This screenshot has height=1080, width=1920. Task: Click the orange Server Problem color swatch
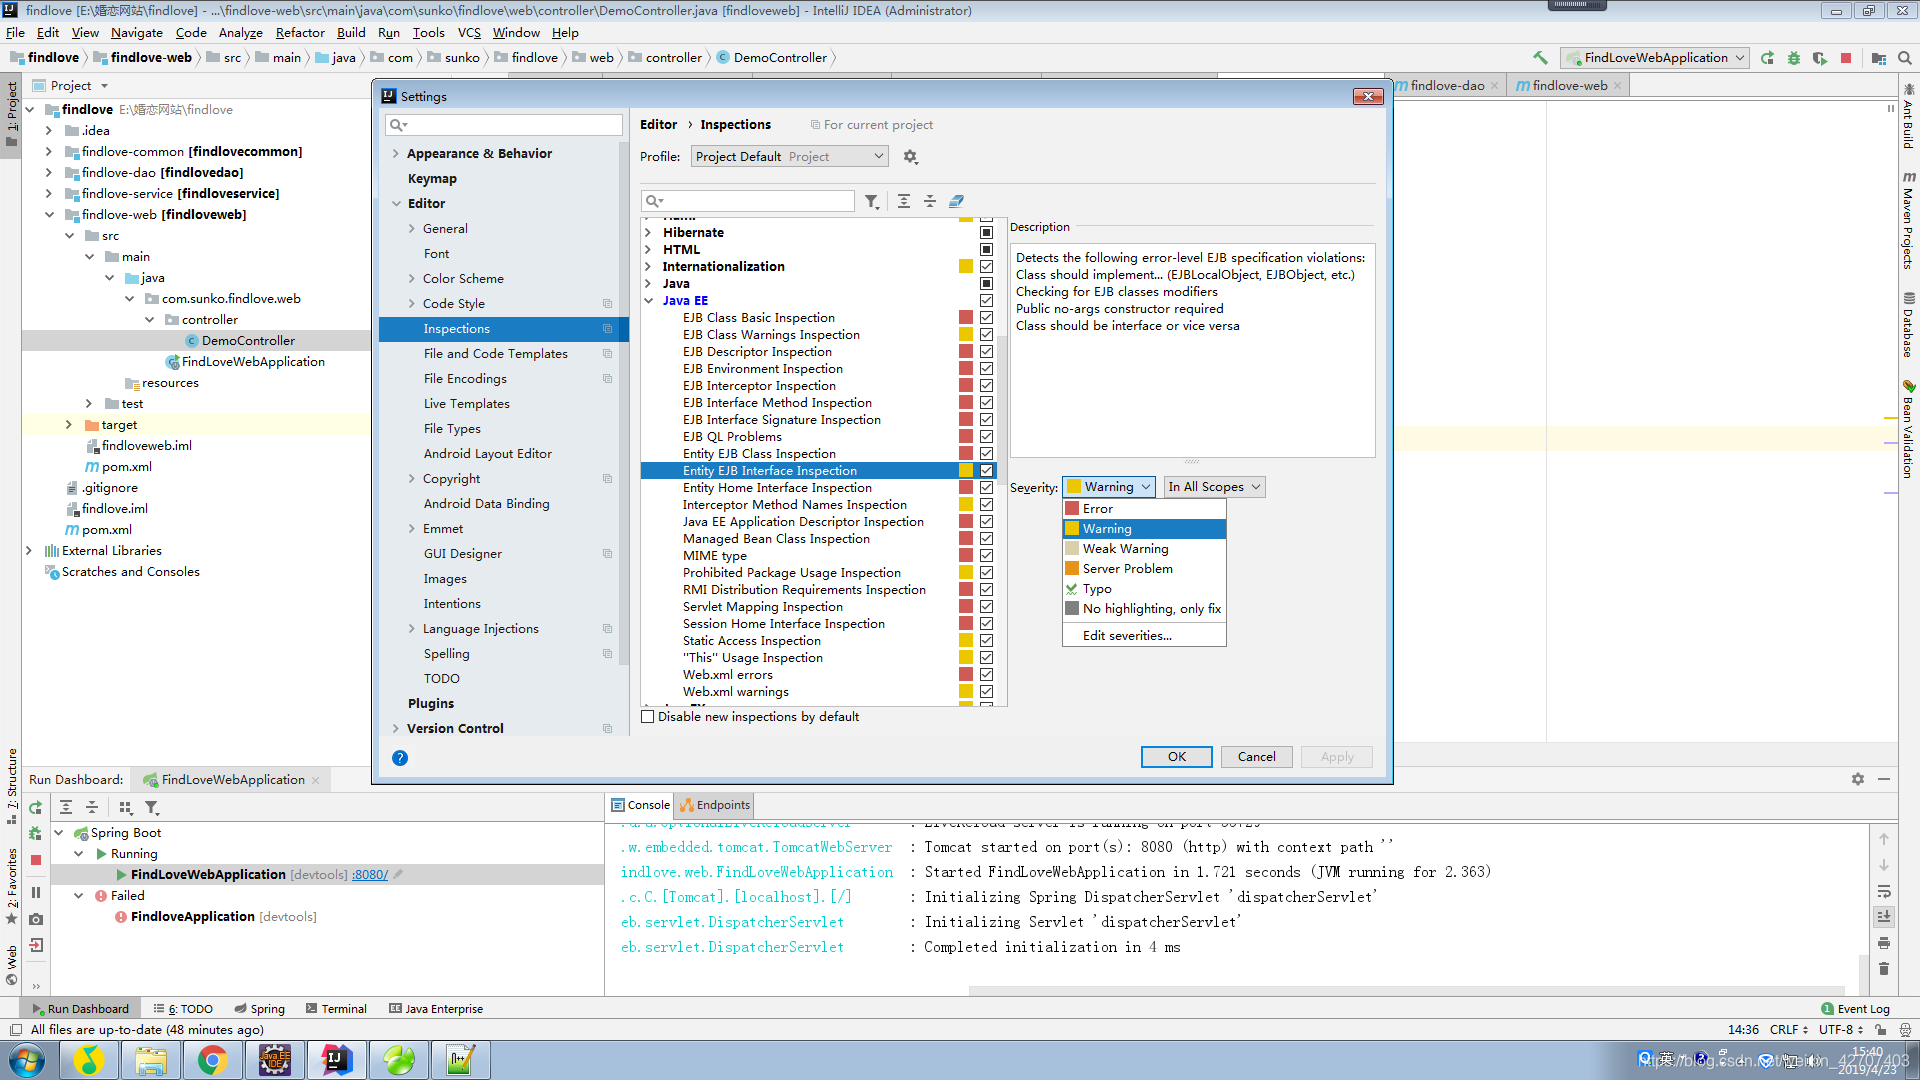click(1072, 569)
